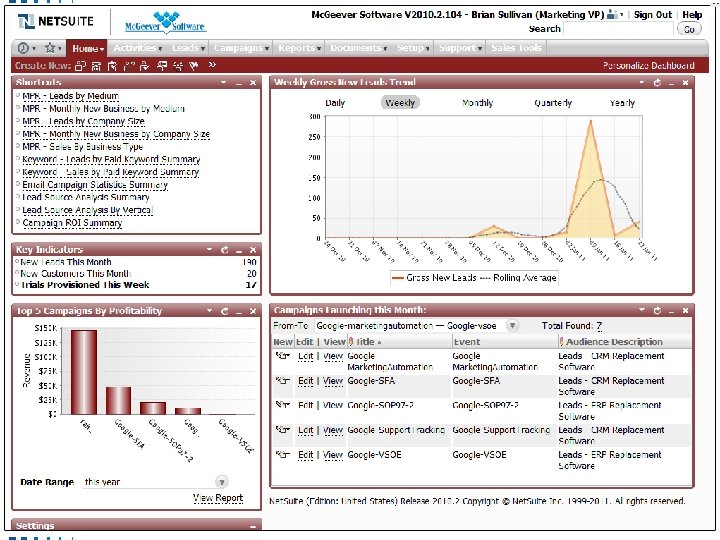The image size is (720, 540).
Task: Click the Sign Out link
Action: point(652,15)
